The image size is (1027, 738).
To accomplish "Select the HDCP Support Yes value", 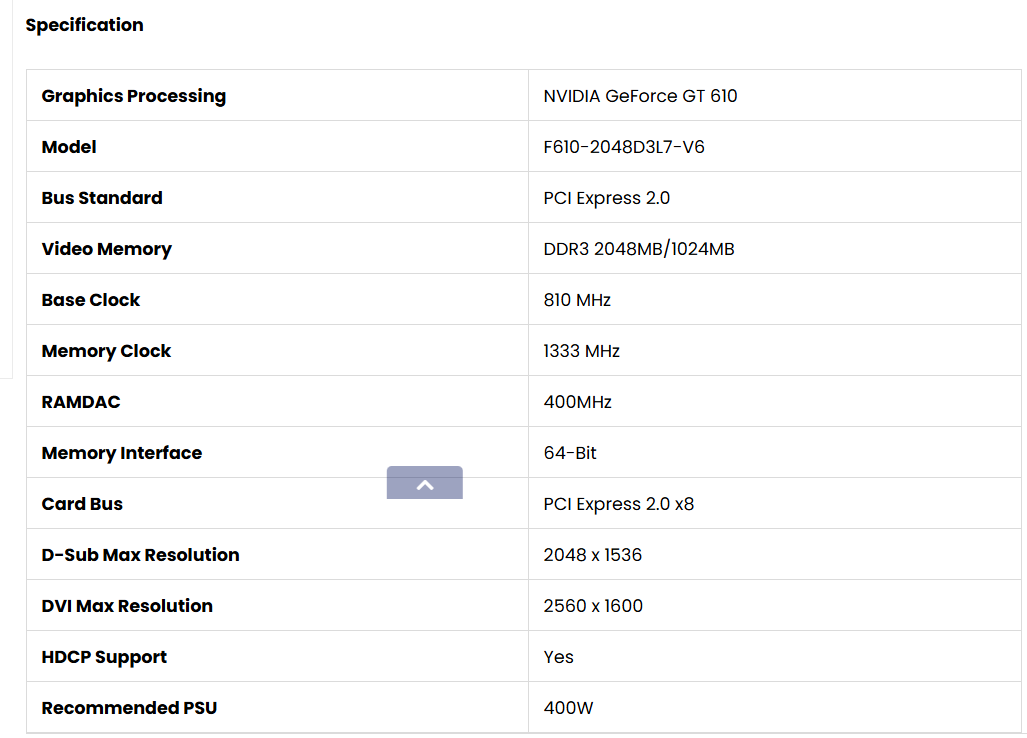I will (x=559, y=657).
